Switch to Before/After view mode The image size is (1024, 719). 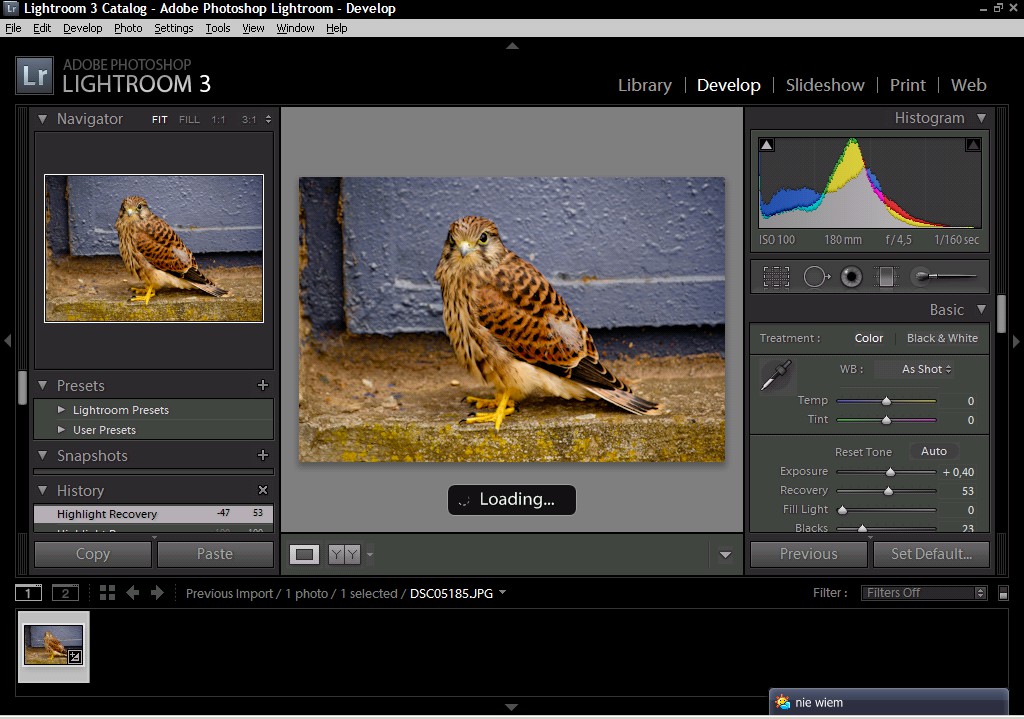point(344,554)
